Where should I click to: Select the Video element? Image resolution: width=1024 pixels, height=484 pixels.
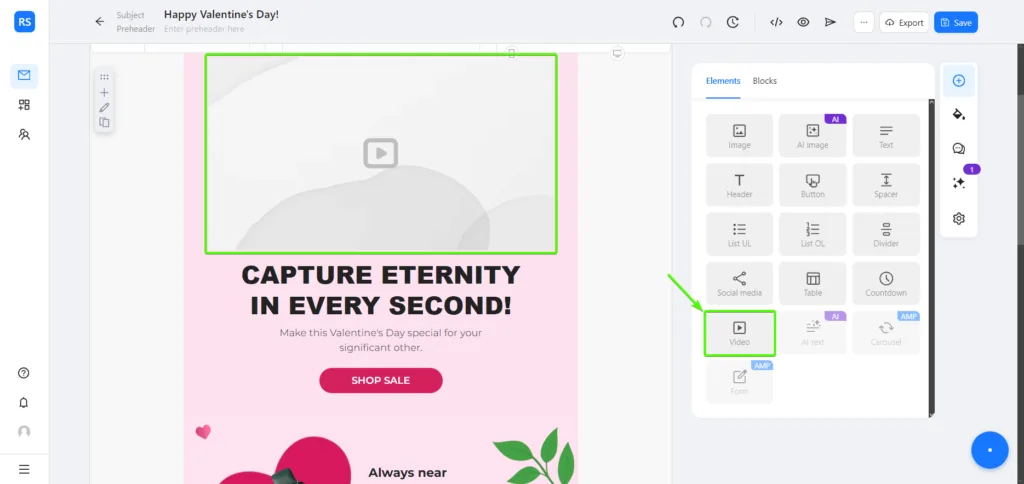[739, 333]
